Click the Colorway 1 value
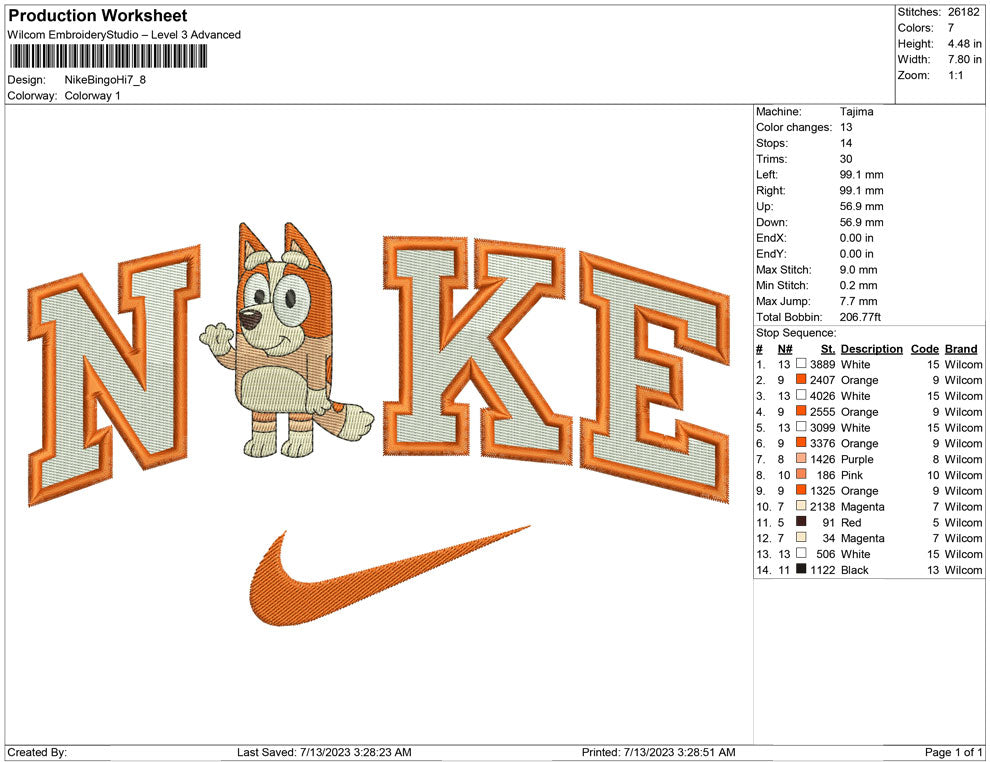Screen dimensions: 990x762 (92, 95)
